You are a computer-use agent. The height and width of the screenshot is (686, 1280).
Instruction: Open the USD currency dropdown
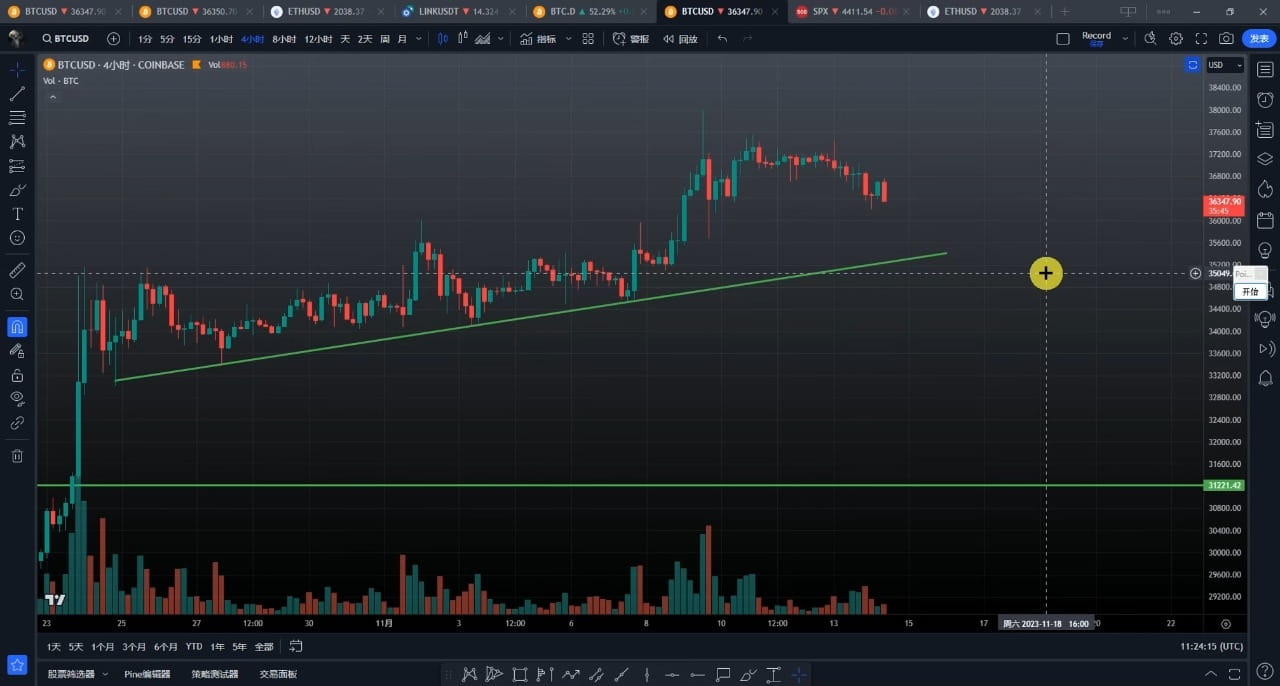pyautogui.click(x=1225, y=65)
